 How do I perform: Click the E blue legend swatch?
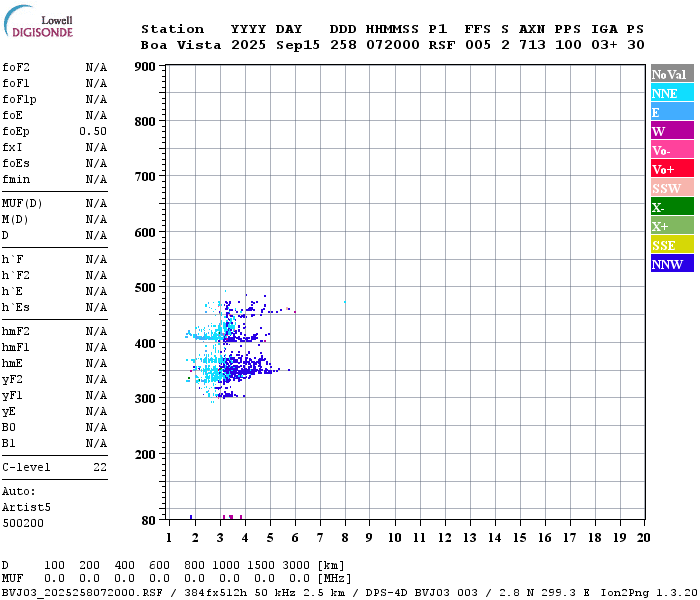tap(672, 112)
